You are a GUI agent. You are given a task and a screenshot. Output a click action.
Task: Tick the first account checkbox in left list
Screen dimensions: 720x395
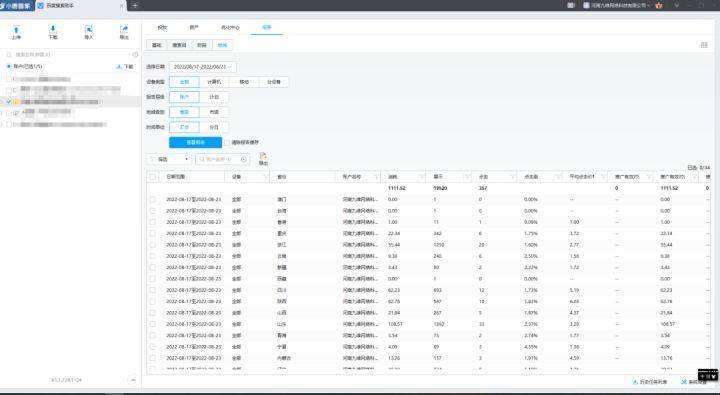point(9,79)
